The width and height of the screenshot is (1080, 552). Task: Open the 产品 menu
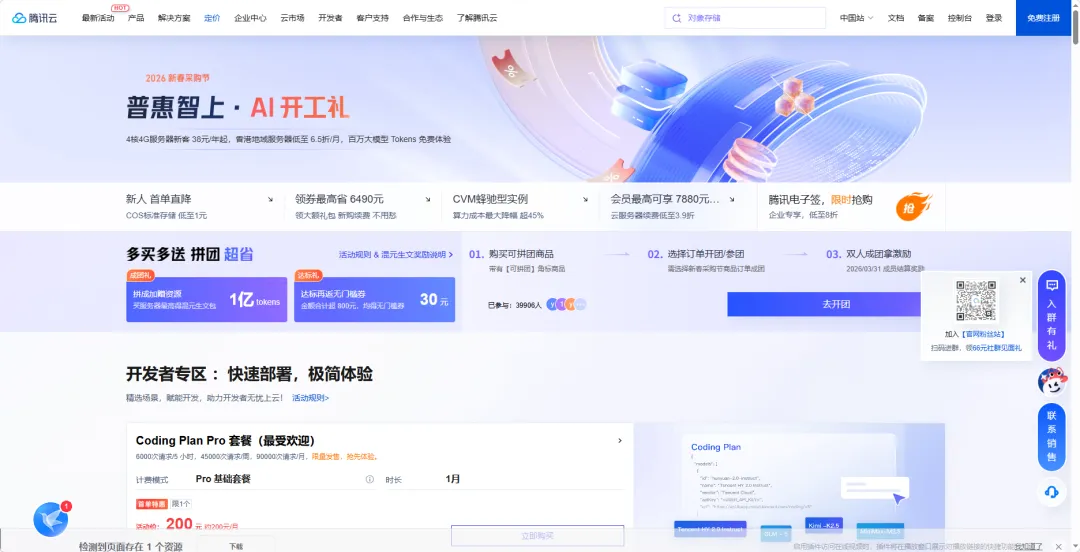(x=136, y=18)
